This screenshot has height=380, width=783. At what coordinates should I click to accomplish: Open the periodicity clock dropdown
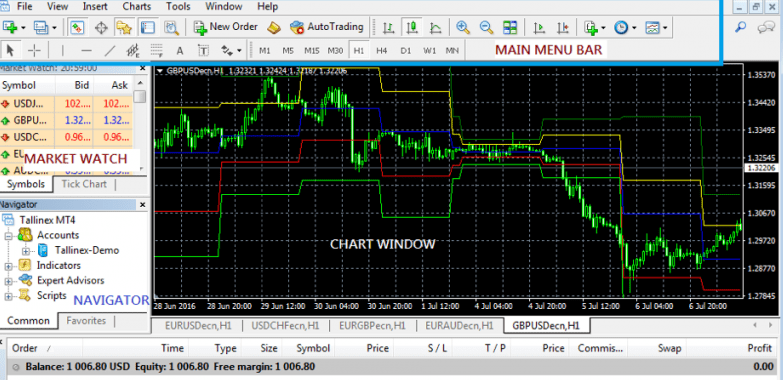click(624, 27)
